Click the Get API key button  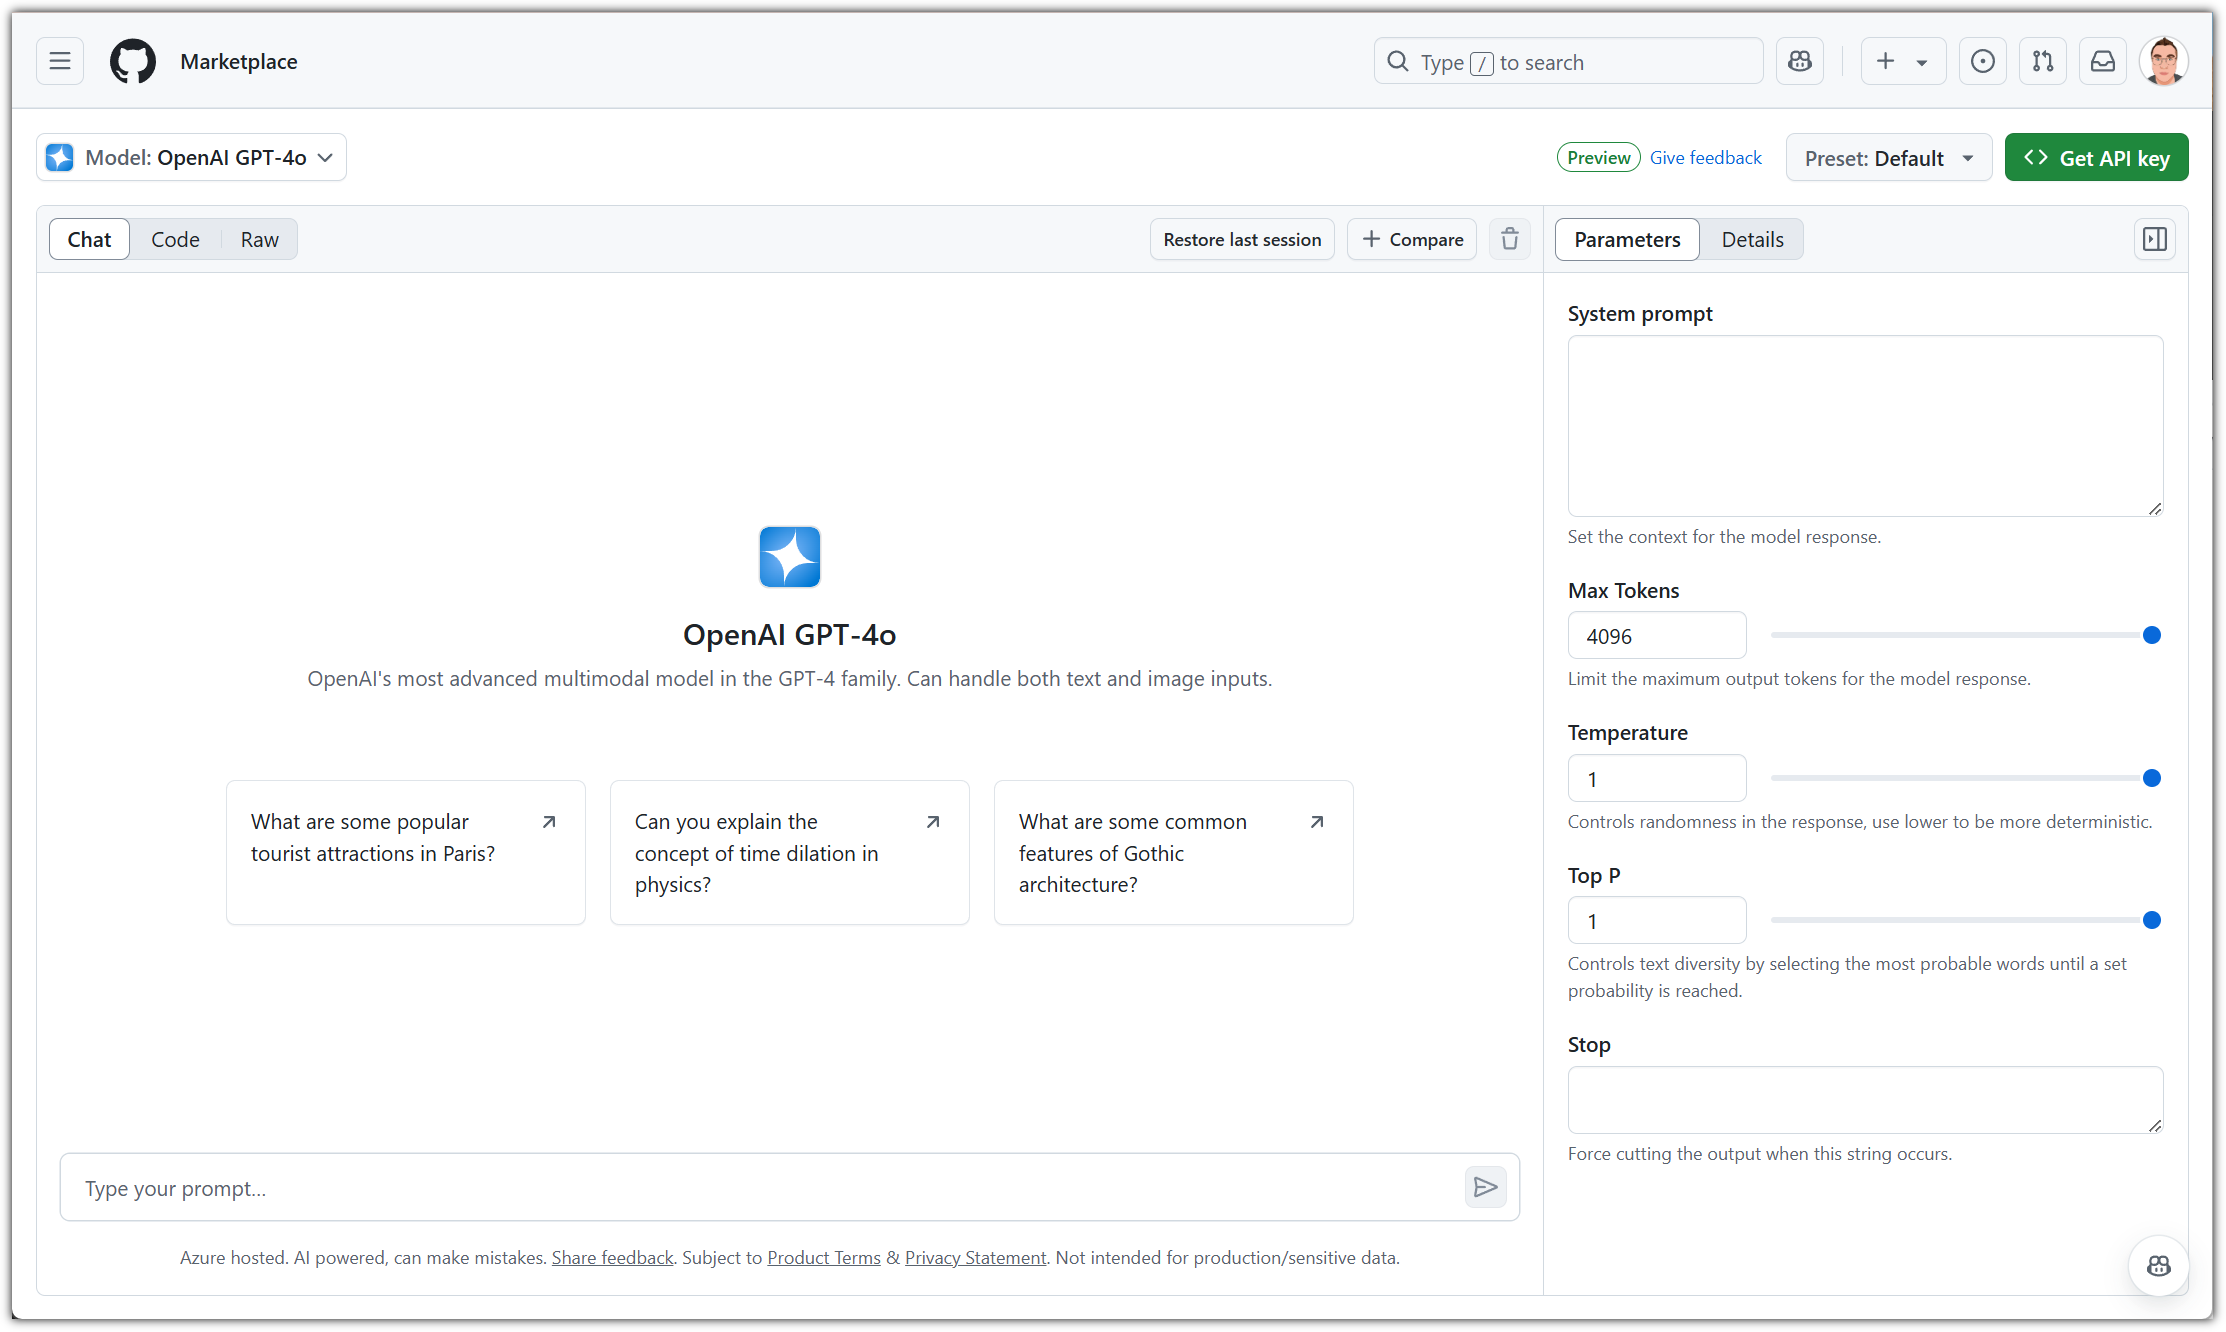coord(2096,158)
